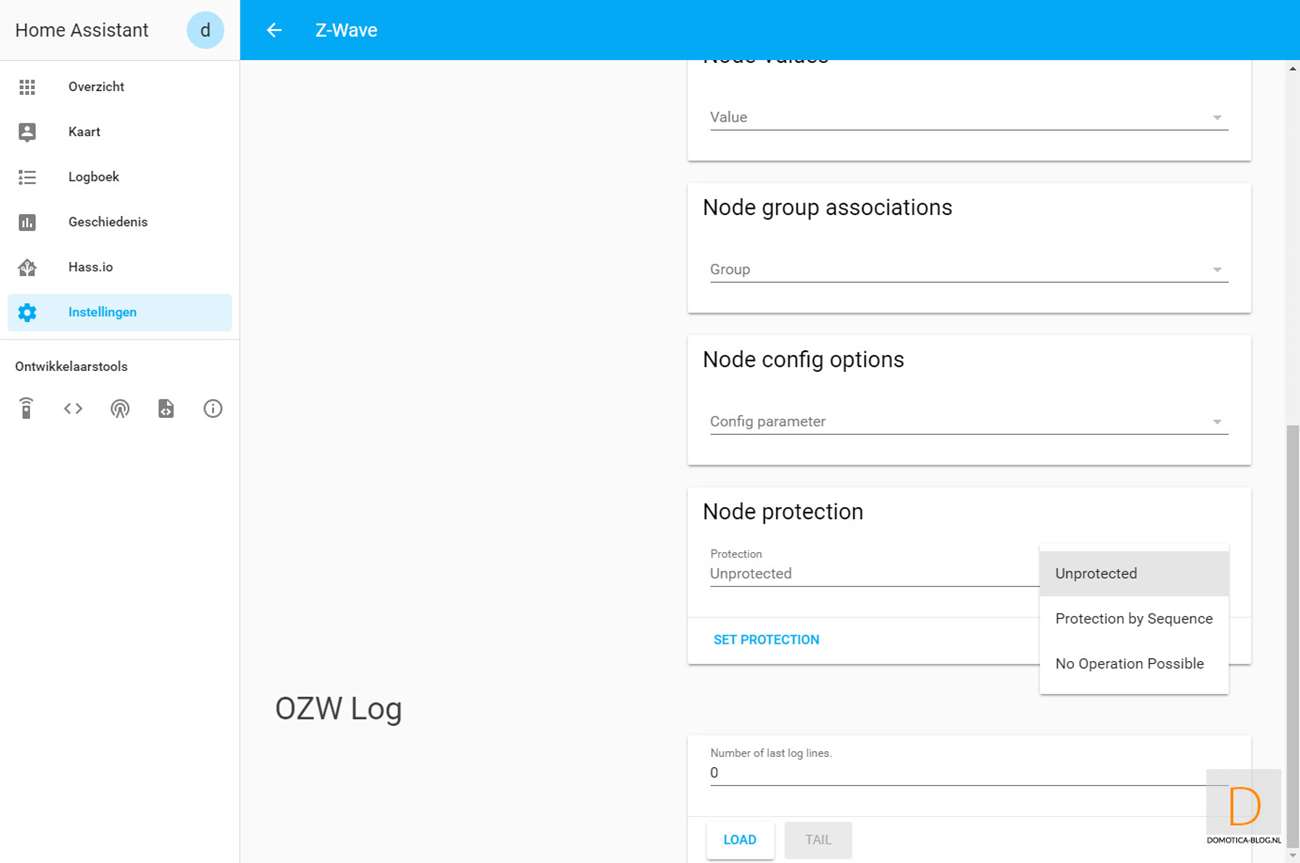Open the Templates developer tool file icon
This screenshot has width=1300, height=863.
[x=166, y=408]
